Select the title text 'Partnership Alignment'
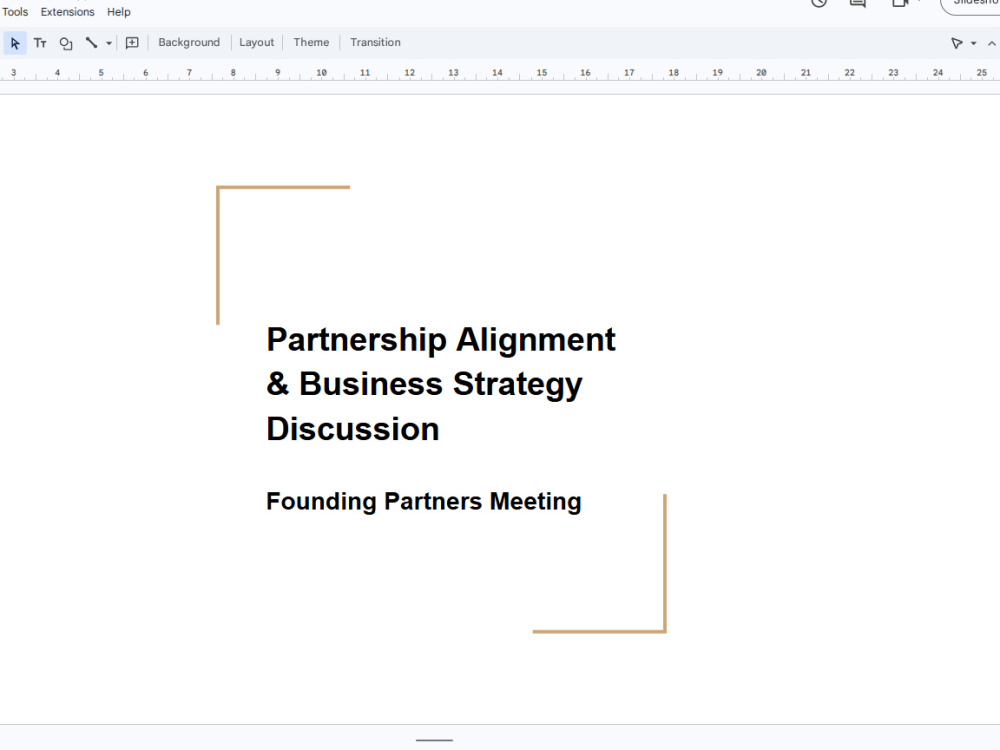Image resolution: width=1000 pixels, height=750 pixels. click(x=441, y=339)
